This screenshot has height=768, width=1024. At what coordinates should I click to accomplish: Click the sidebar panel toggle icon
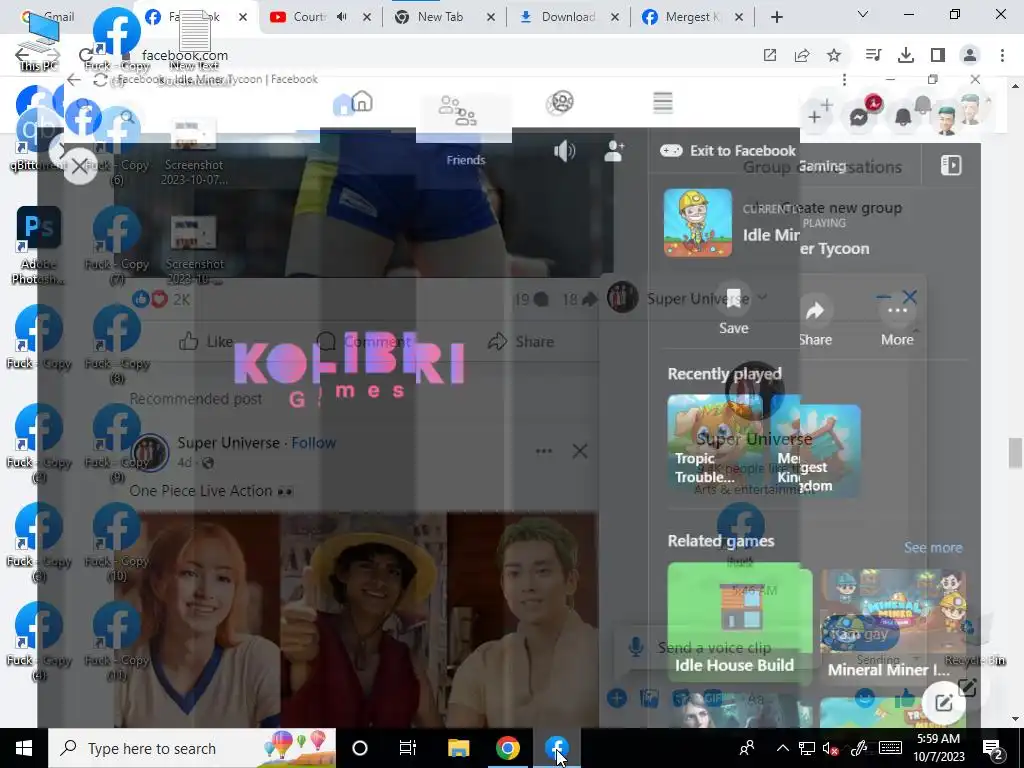coord(951,165)
